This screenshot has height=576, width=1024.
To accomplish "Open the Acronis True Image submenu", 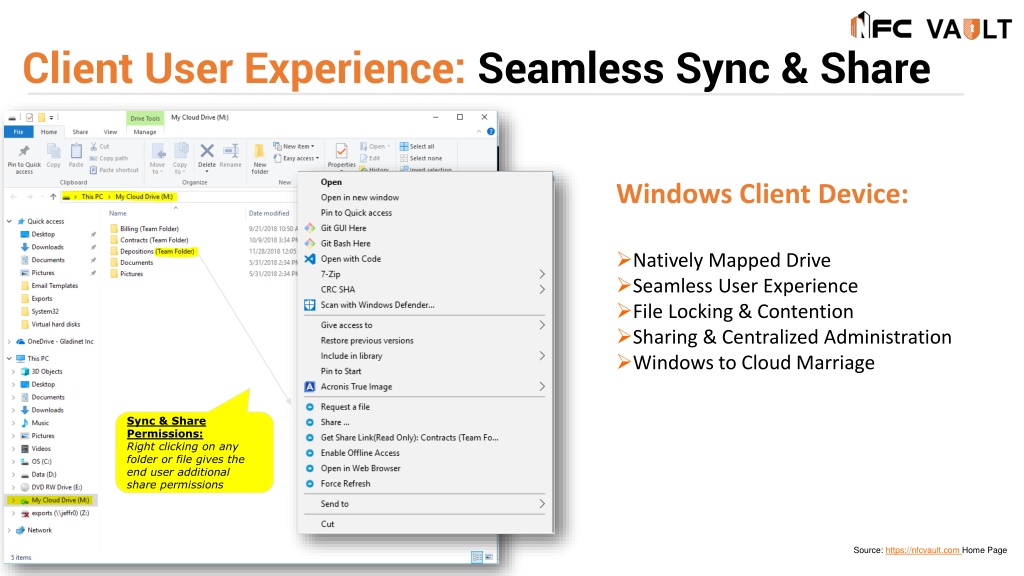I will [x=424, y=387].
